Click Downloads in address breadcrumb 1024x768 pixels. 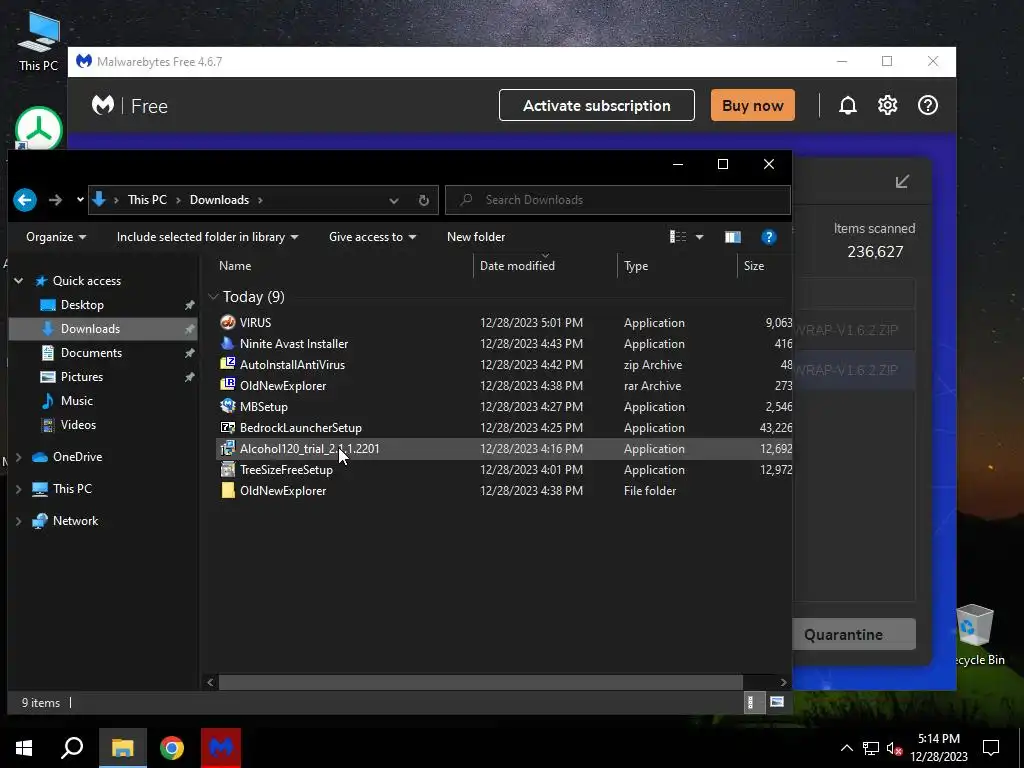[219, 200]
